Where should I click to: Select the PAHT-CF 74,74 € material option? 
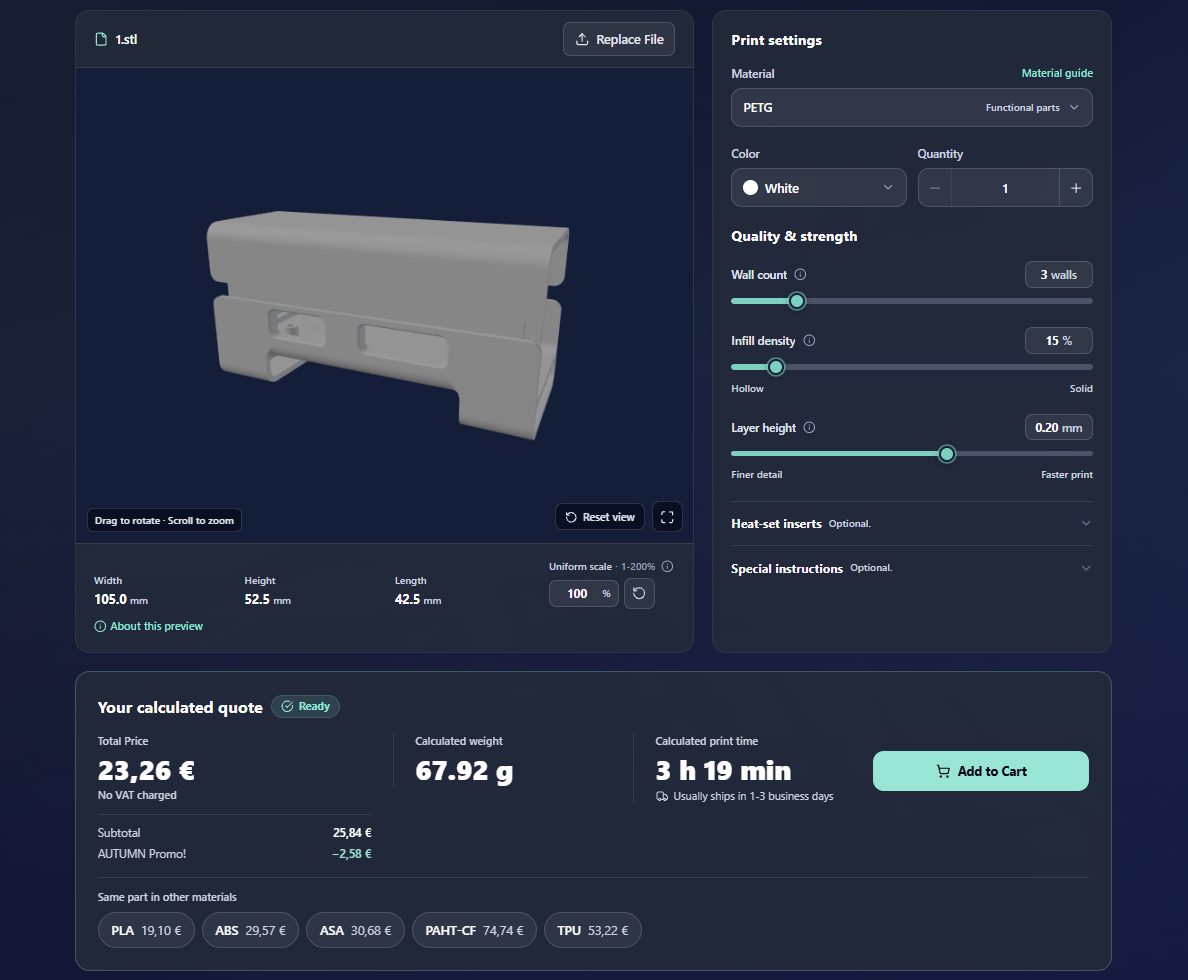point(474,930)
